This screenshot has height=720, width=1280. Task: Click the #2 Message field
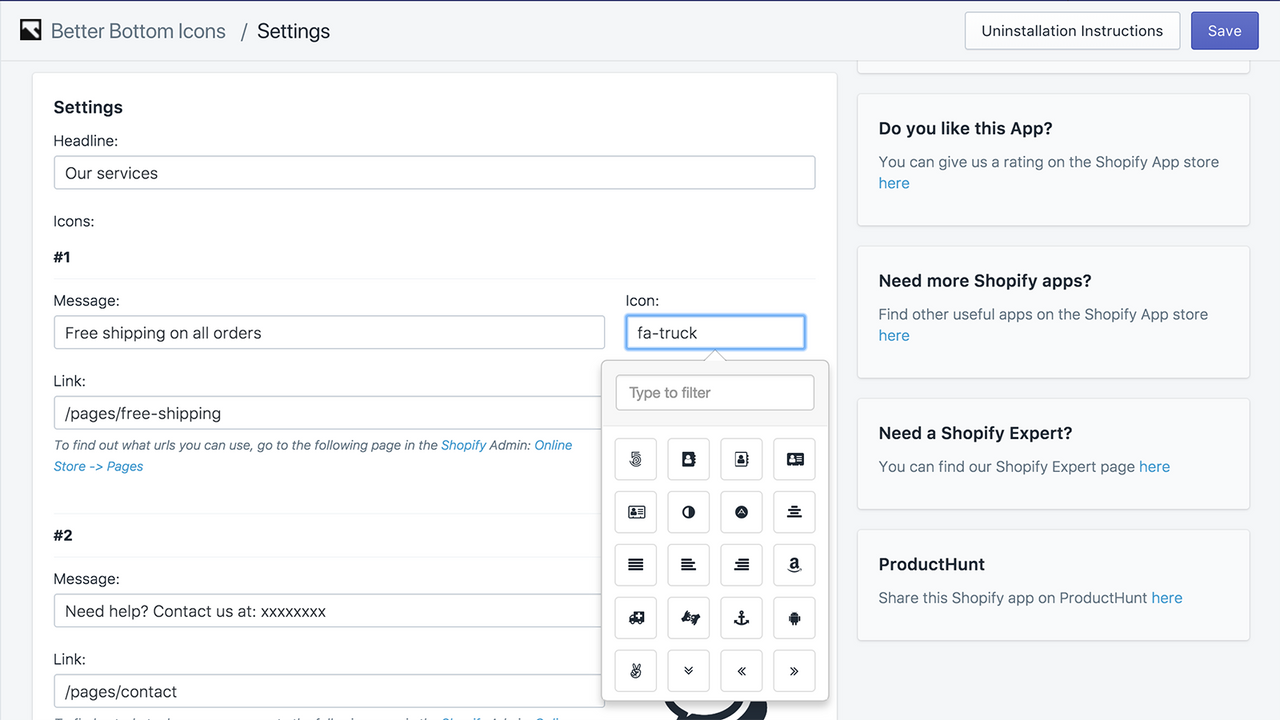[329, 611]
